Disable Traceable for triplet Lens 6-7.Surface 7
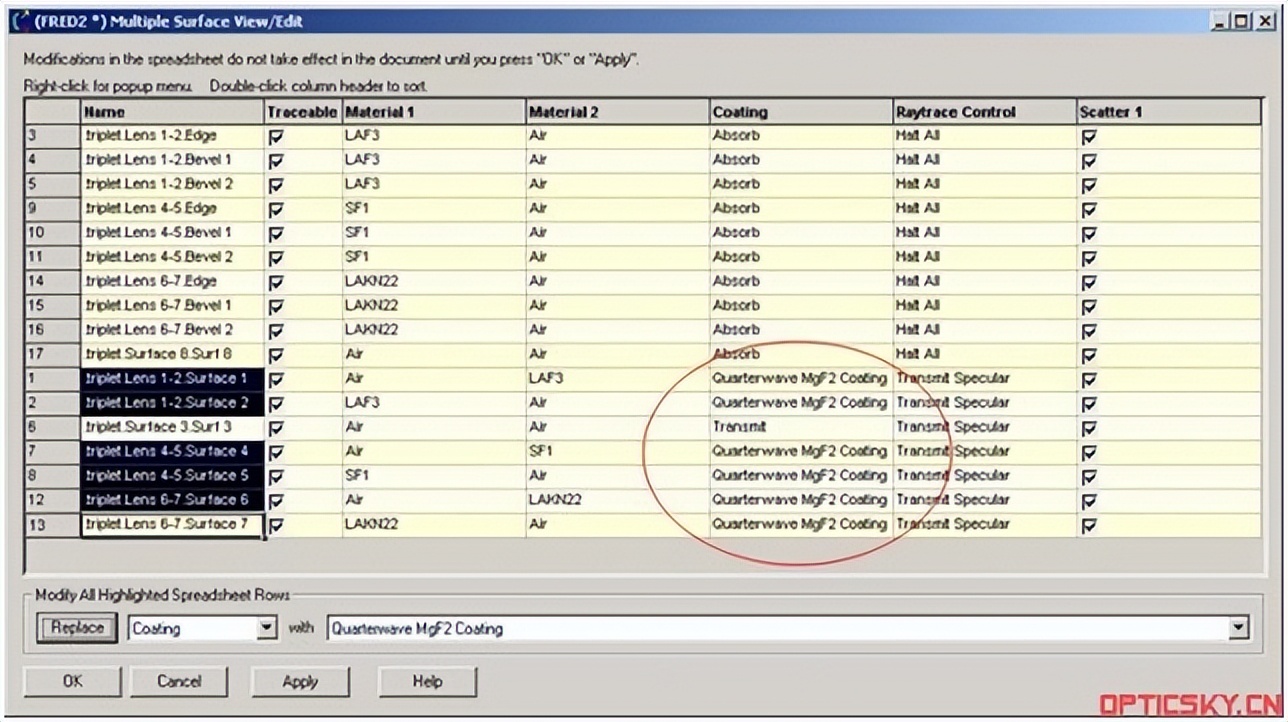 277,524
